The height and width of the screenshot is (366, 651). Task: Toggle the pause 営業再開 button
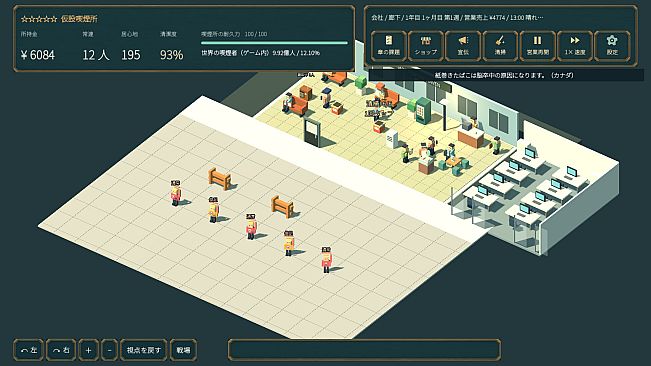point(538,45)
